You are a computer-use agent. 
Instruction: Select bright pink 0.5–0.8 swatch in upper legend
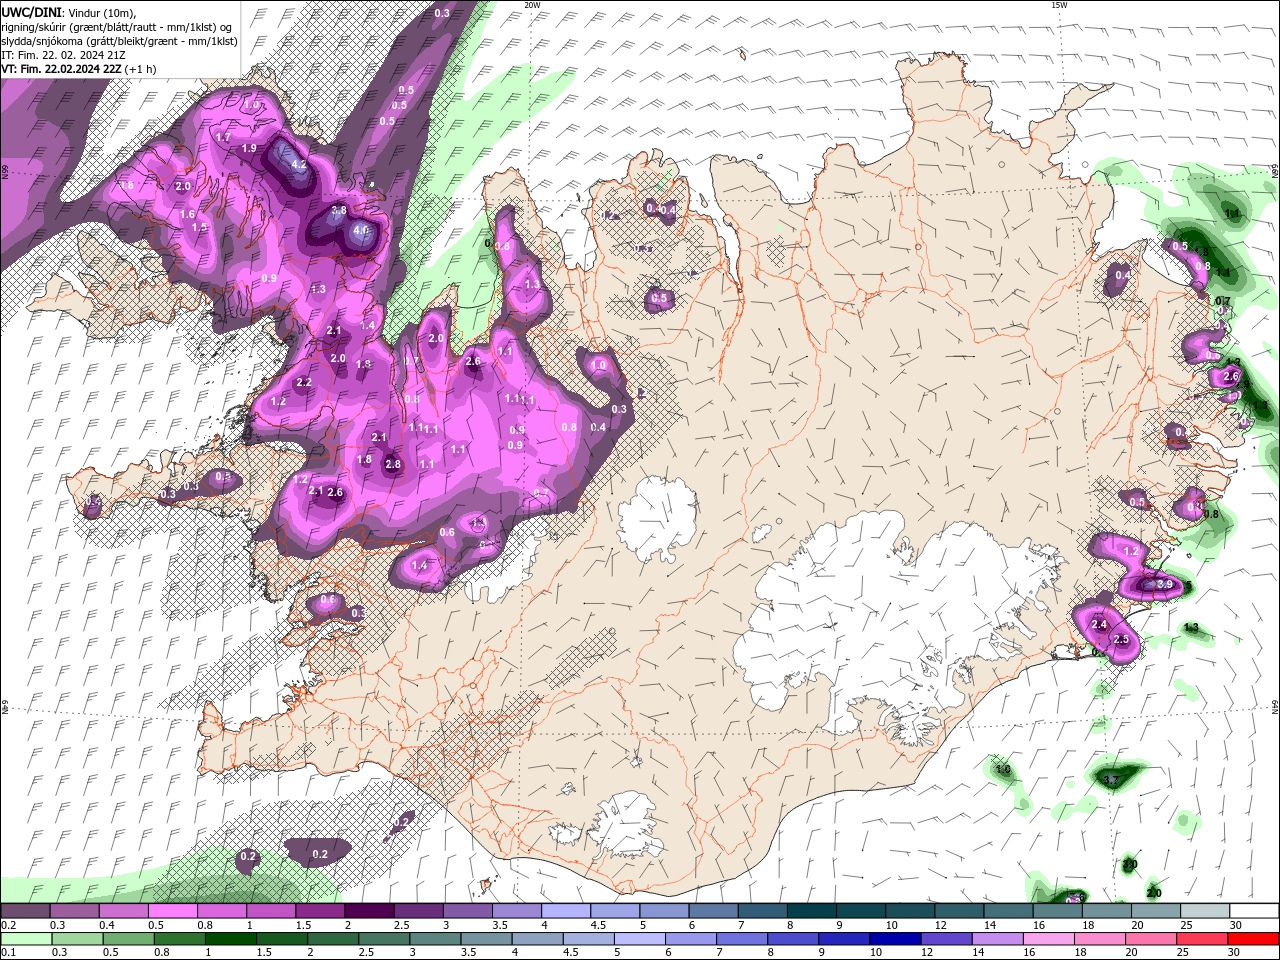click(x=173, y=911)
